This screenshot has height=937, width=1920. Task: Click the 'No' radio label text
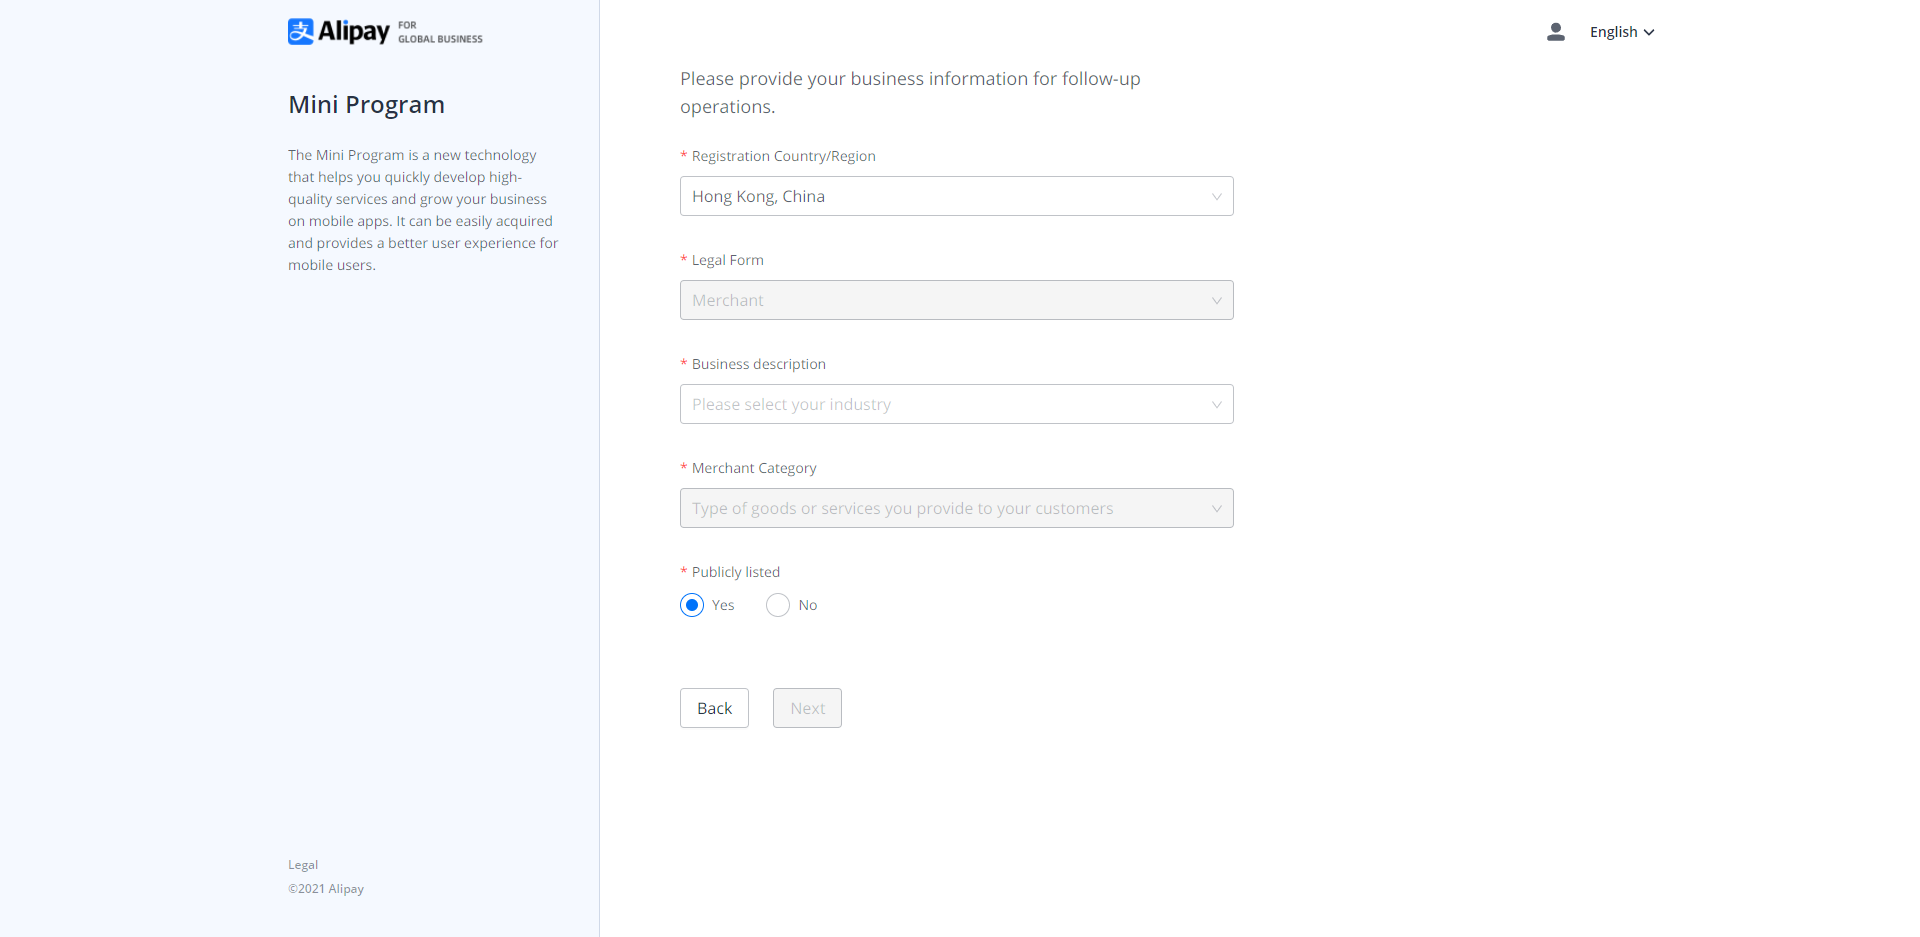(808, 605)
